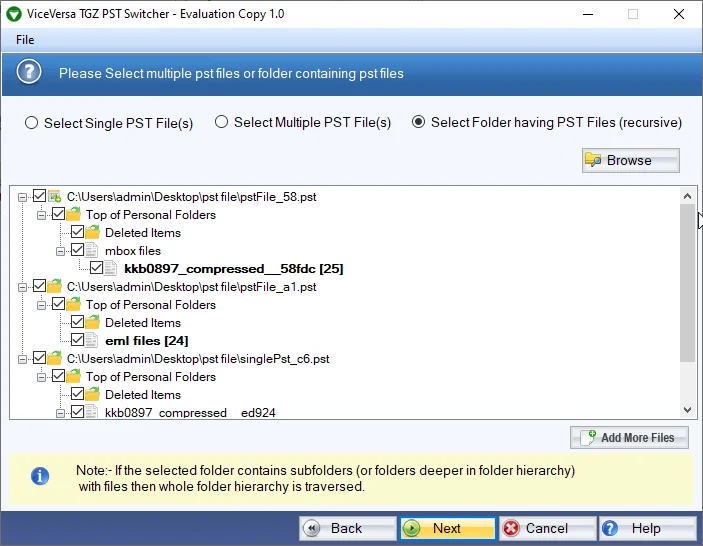Viewport: 703px width, 546px height.
Task: Click the mbox files document icon
Action: click(91, 250)
